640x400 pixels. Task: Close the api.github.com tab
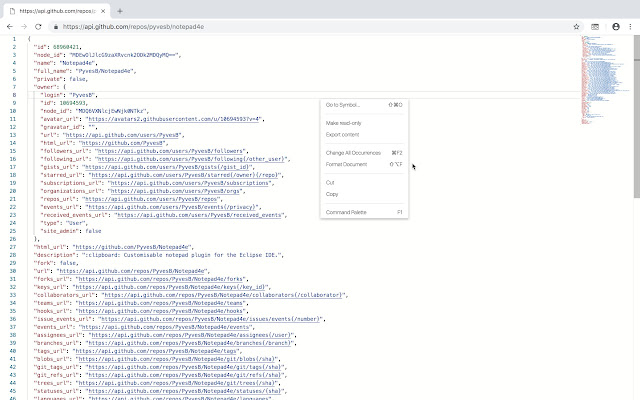click(103, 11)
